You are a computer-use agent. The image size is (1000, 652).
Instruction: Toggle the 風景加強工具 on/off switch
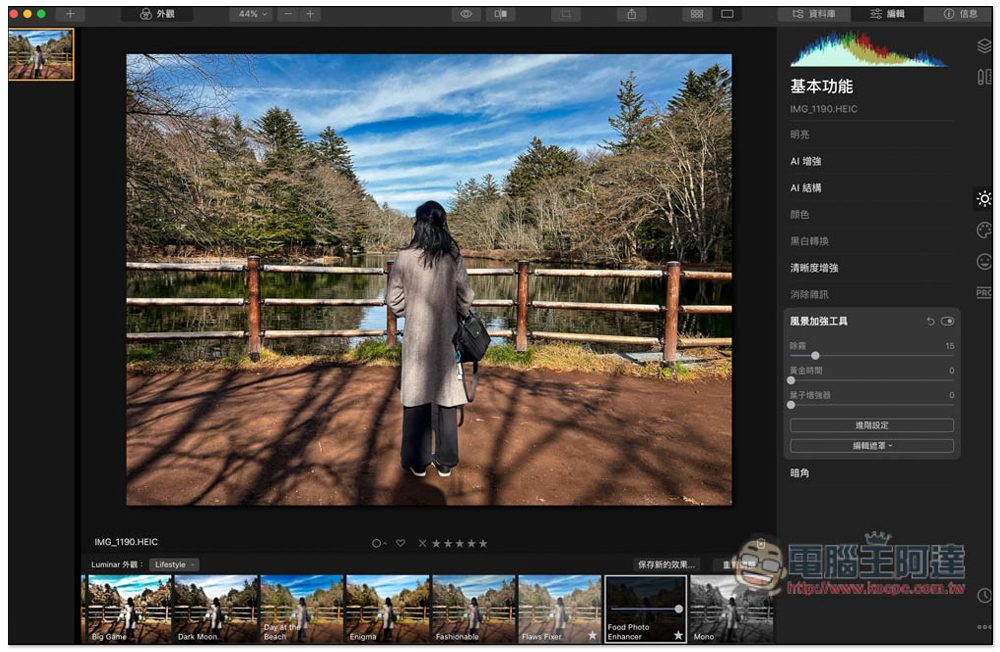coord(947,322)
